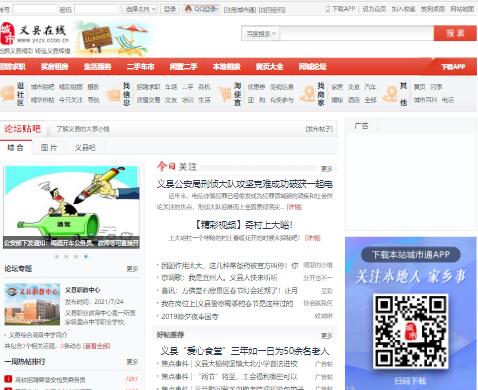Screen dimensions: 478x390
Task: Click the 下载本站城市通APP banner
Action: point(411,255)
